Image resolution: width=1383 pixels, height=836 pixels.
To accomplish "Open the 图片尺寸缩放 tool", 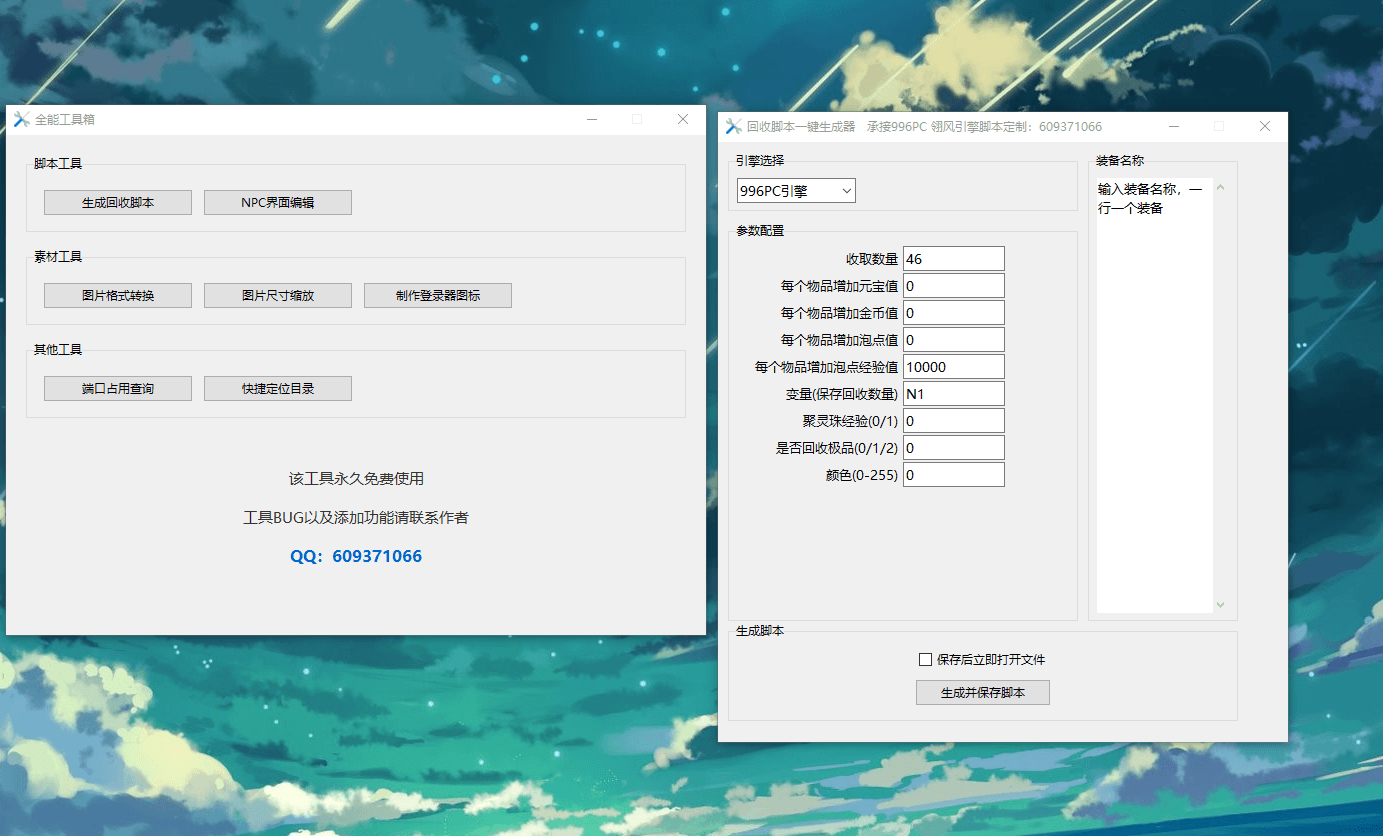I will click(278, 295).
